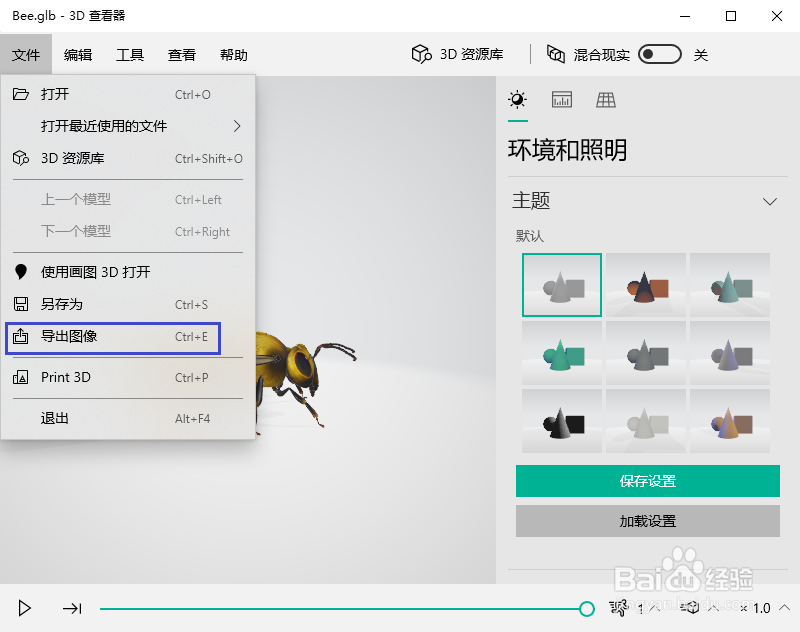Screen dimensions: 800x632
Task: Select Print 3D menu entry
Action: click(128, 377)
